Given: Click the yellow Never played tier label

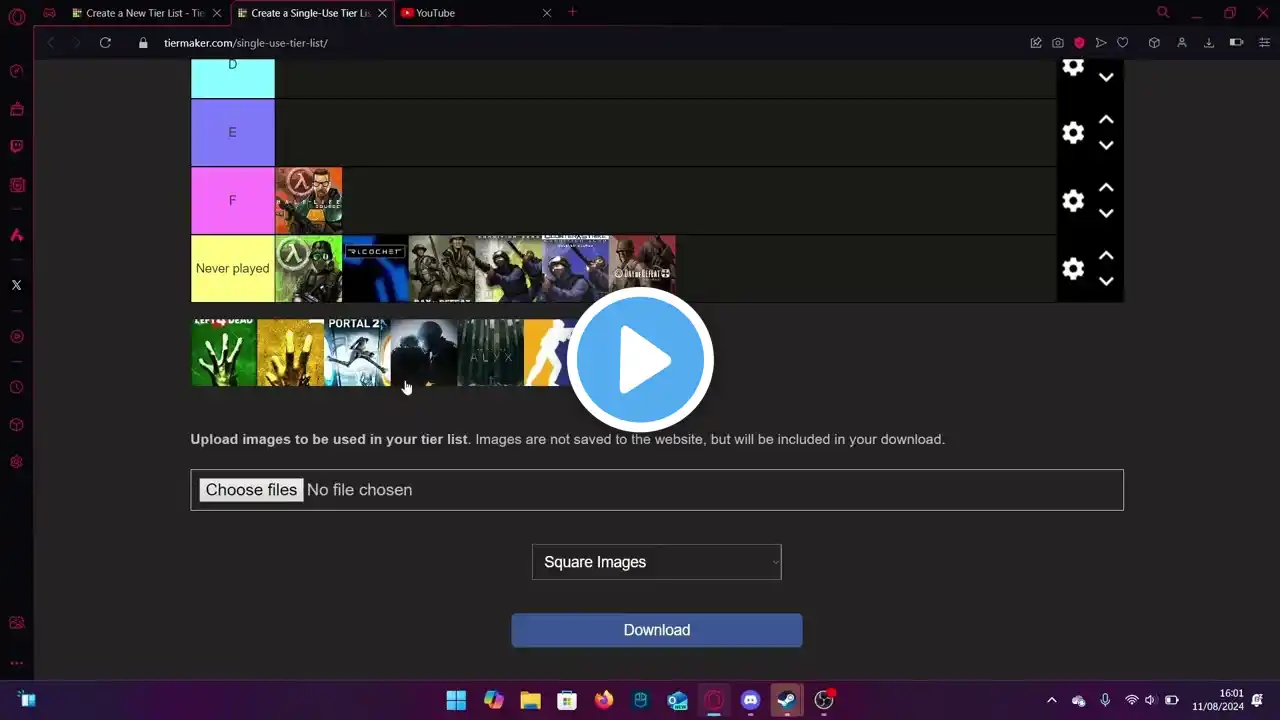Looking at the screenshot, I should 233,269.
